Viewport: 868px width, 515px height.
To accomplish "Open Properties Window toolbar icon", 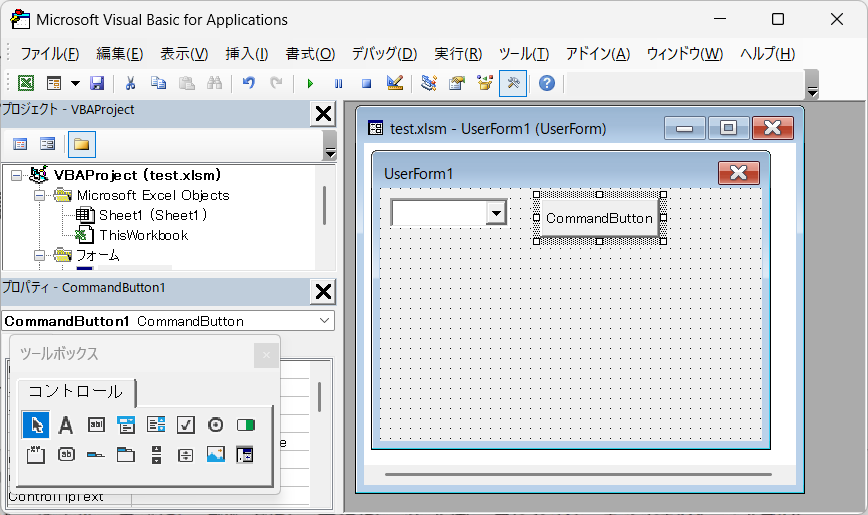I will 457,83.
